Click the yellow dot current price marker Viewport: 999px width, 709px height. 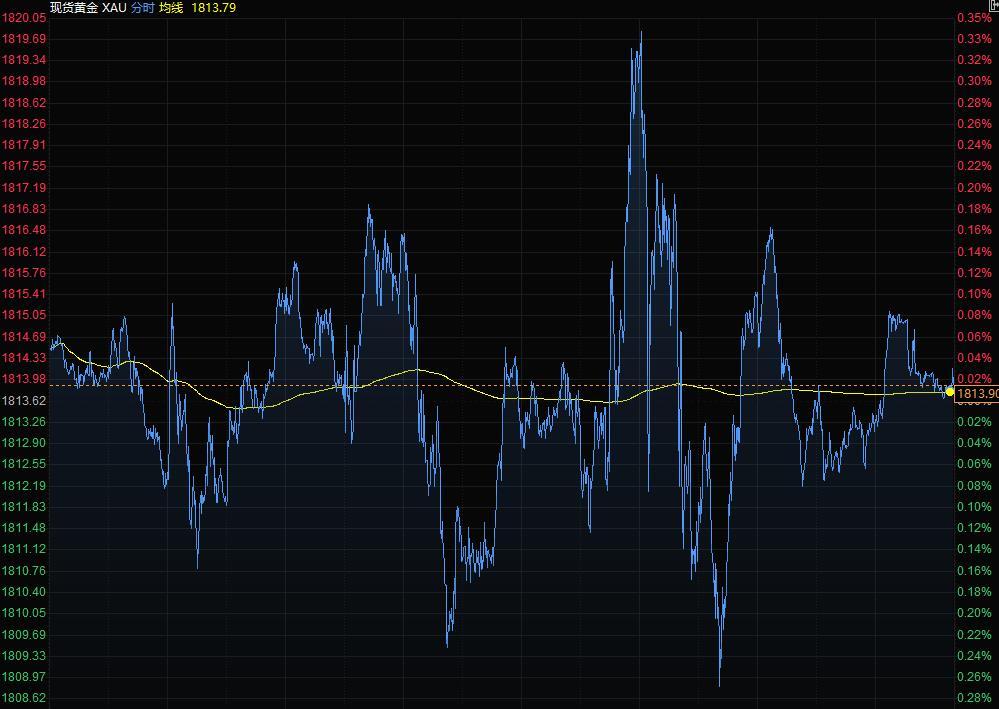click(949, 392)
